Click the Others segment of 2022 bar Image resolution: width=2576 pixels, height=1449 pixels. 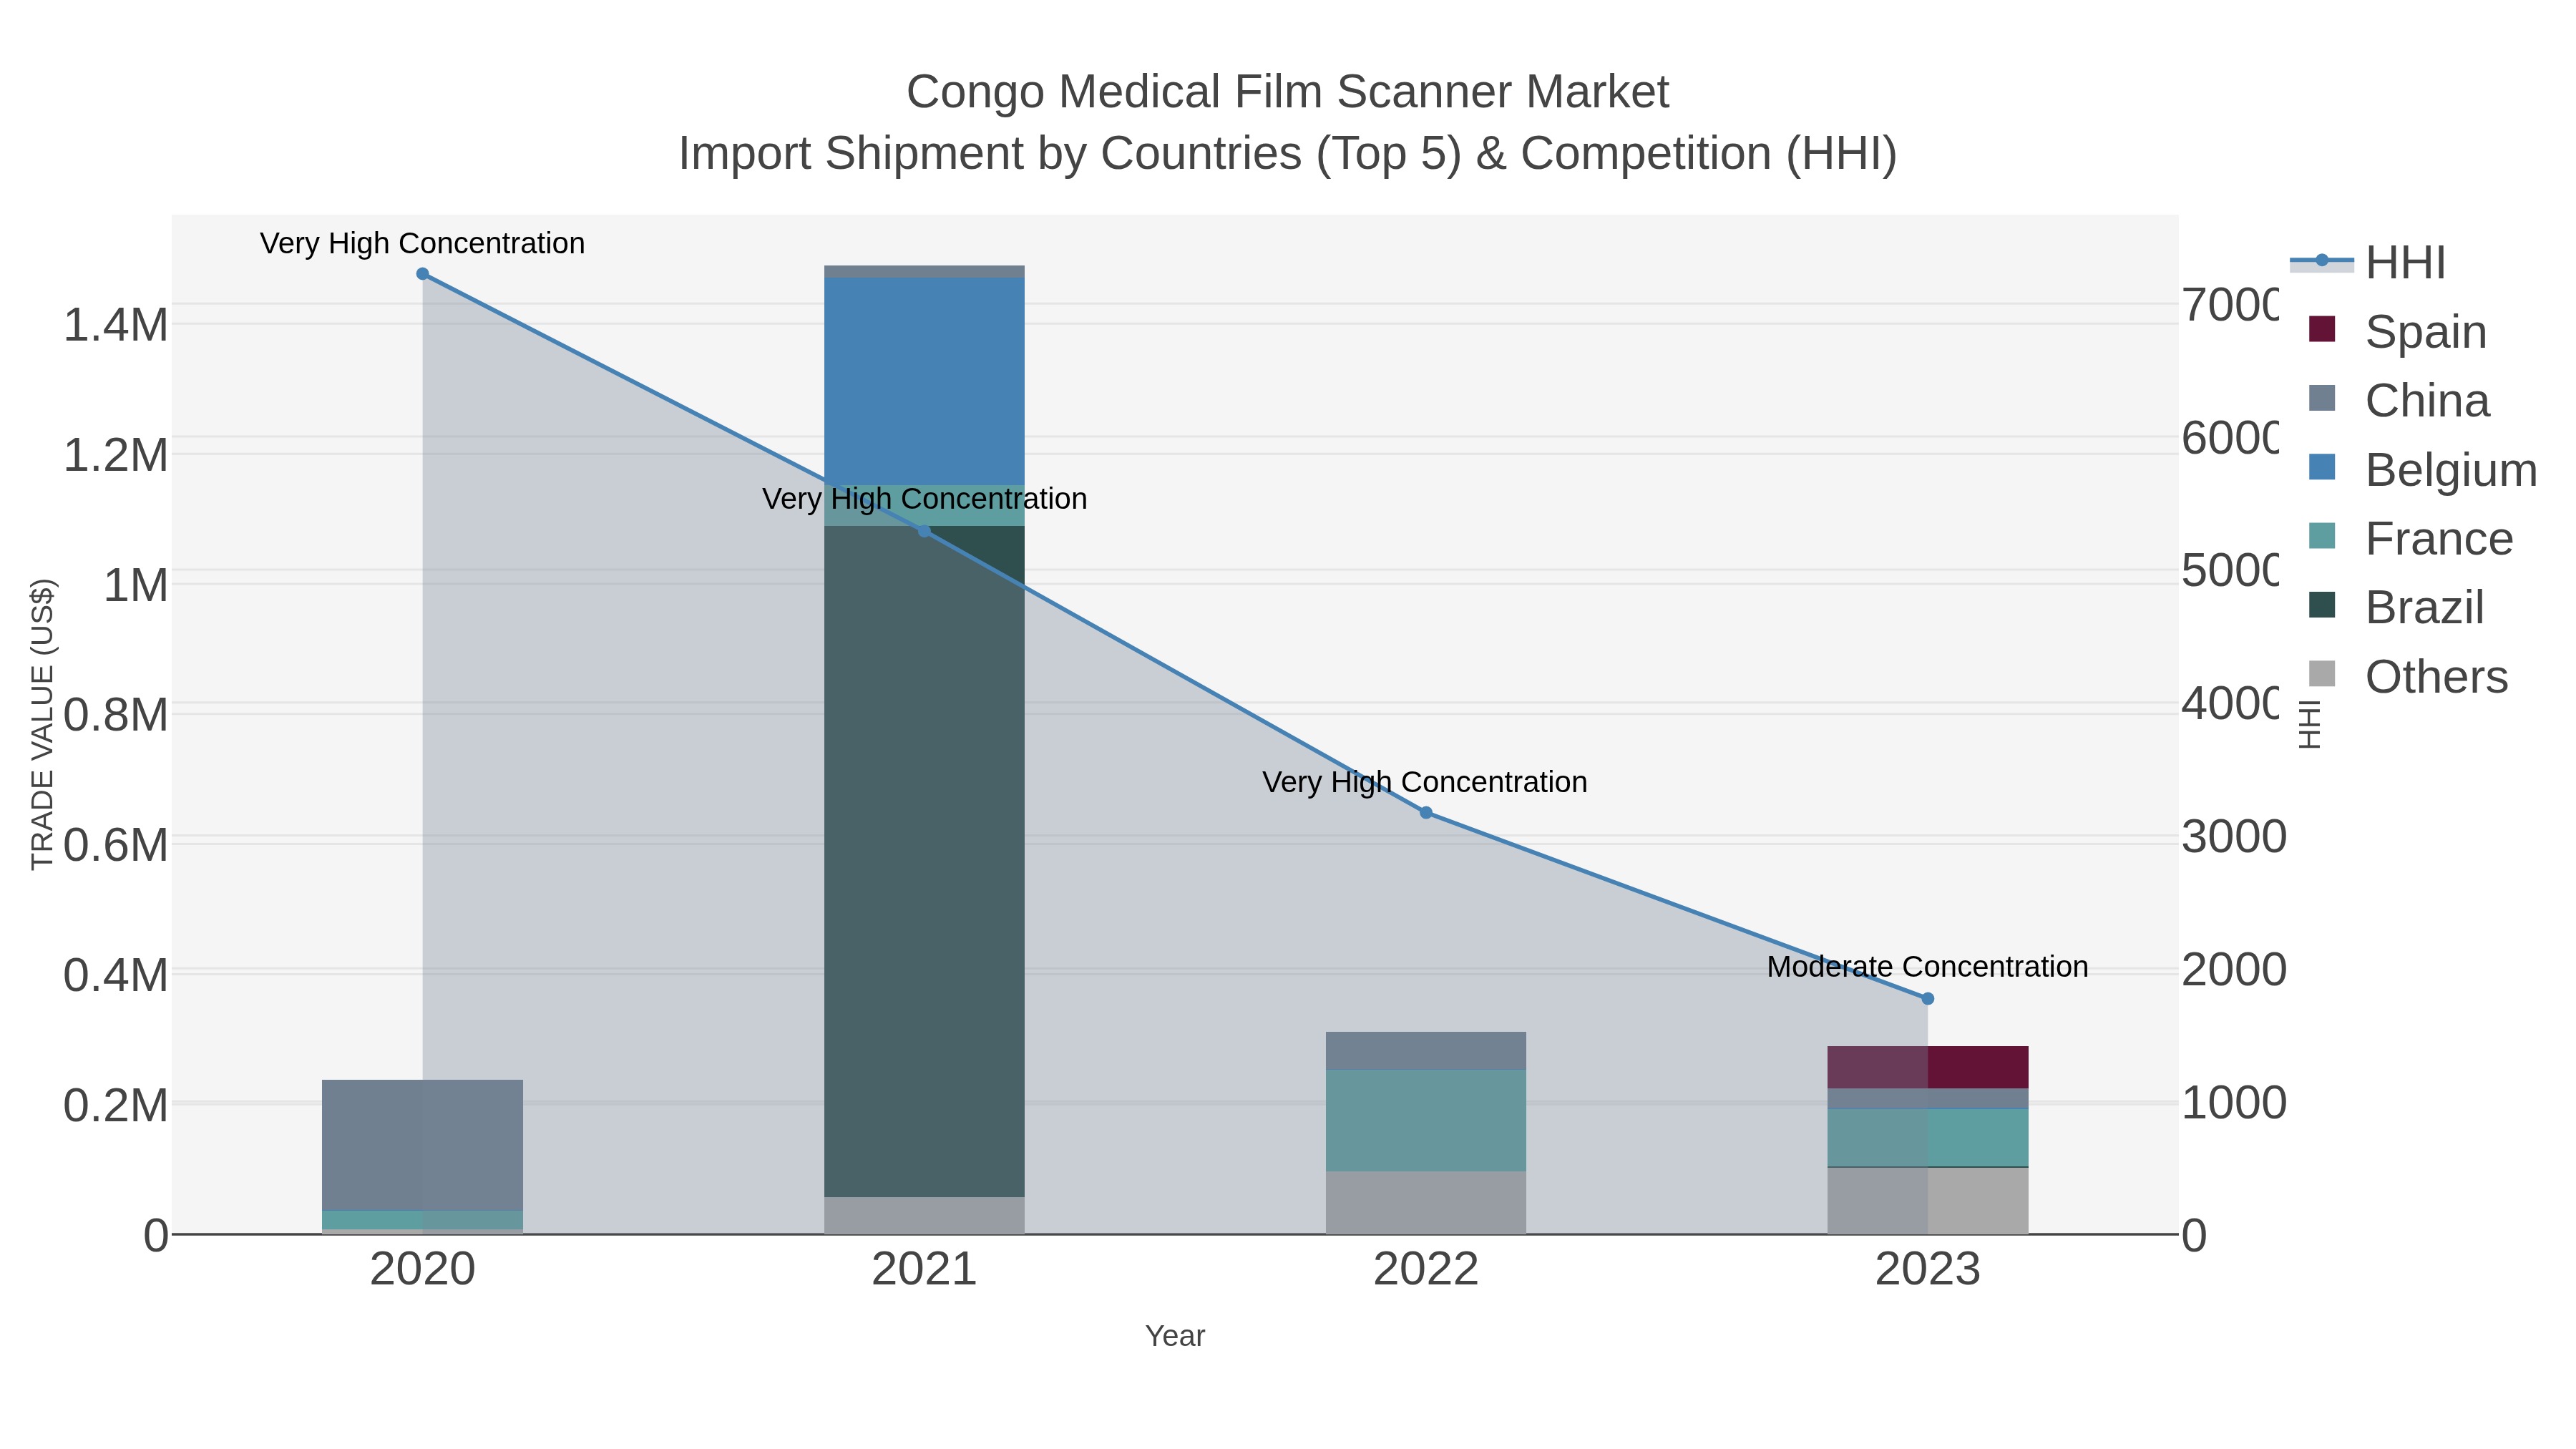pos(1426,1203)
